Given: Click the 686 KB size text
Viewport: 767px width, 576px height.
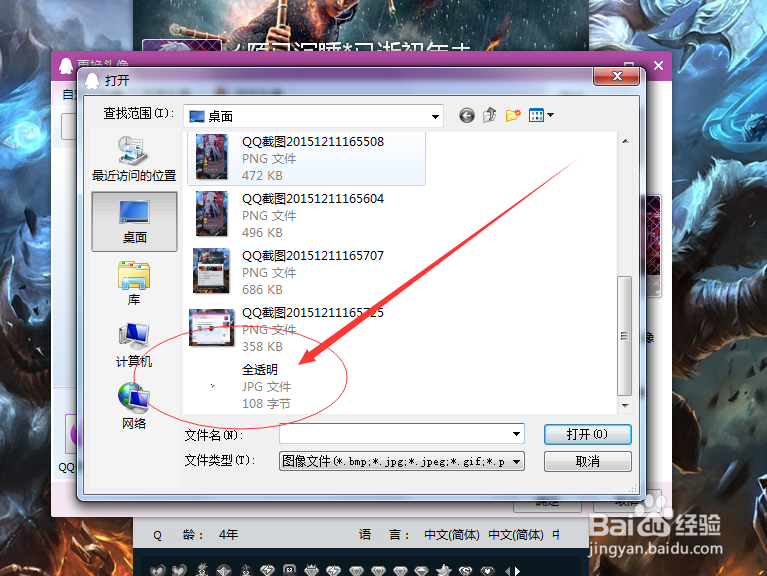Looking at the screenshot, I should click(x=262, y=290).
